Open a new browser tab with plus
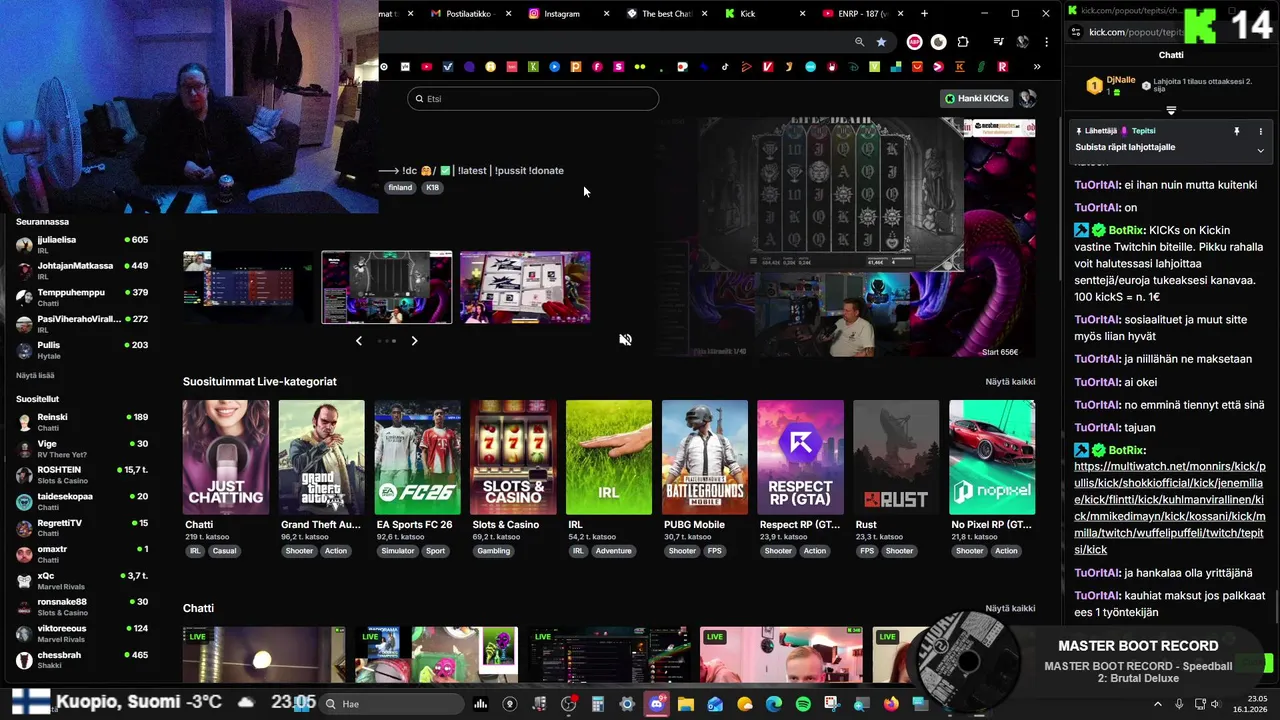Screen dimensions: 1280x720 coord(924,14)
